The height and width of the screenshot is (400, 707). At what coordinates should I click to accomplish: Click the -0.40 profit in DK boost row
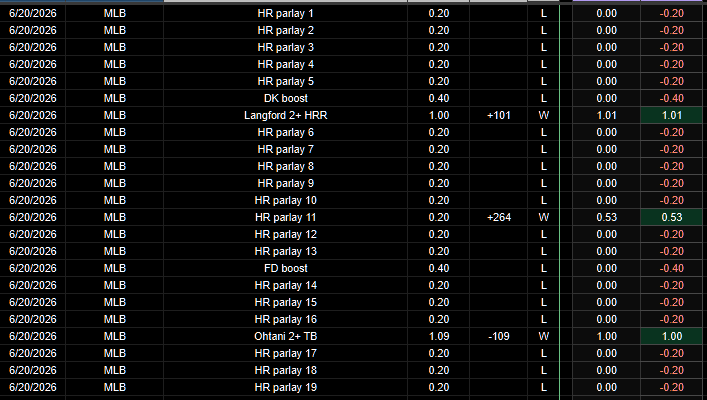[671, 98]
